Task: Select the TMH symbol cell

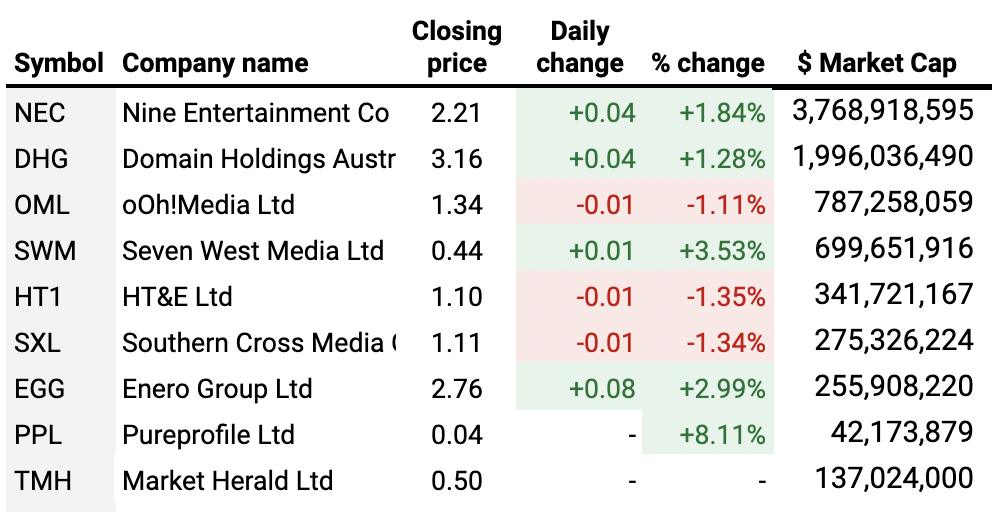Action: point(42,481)
